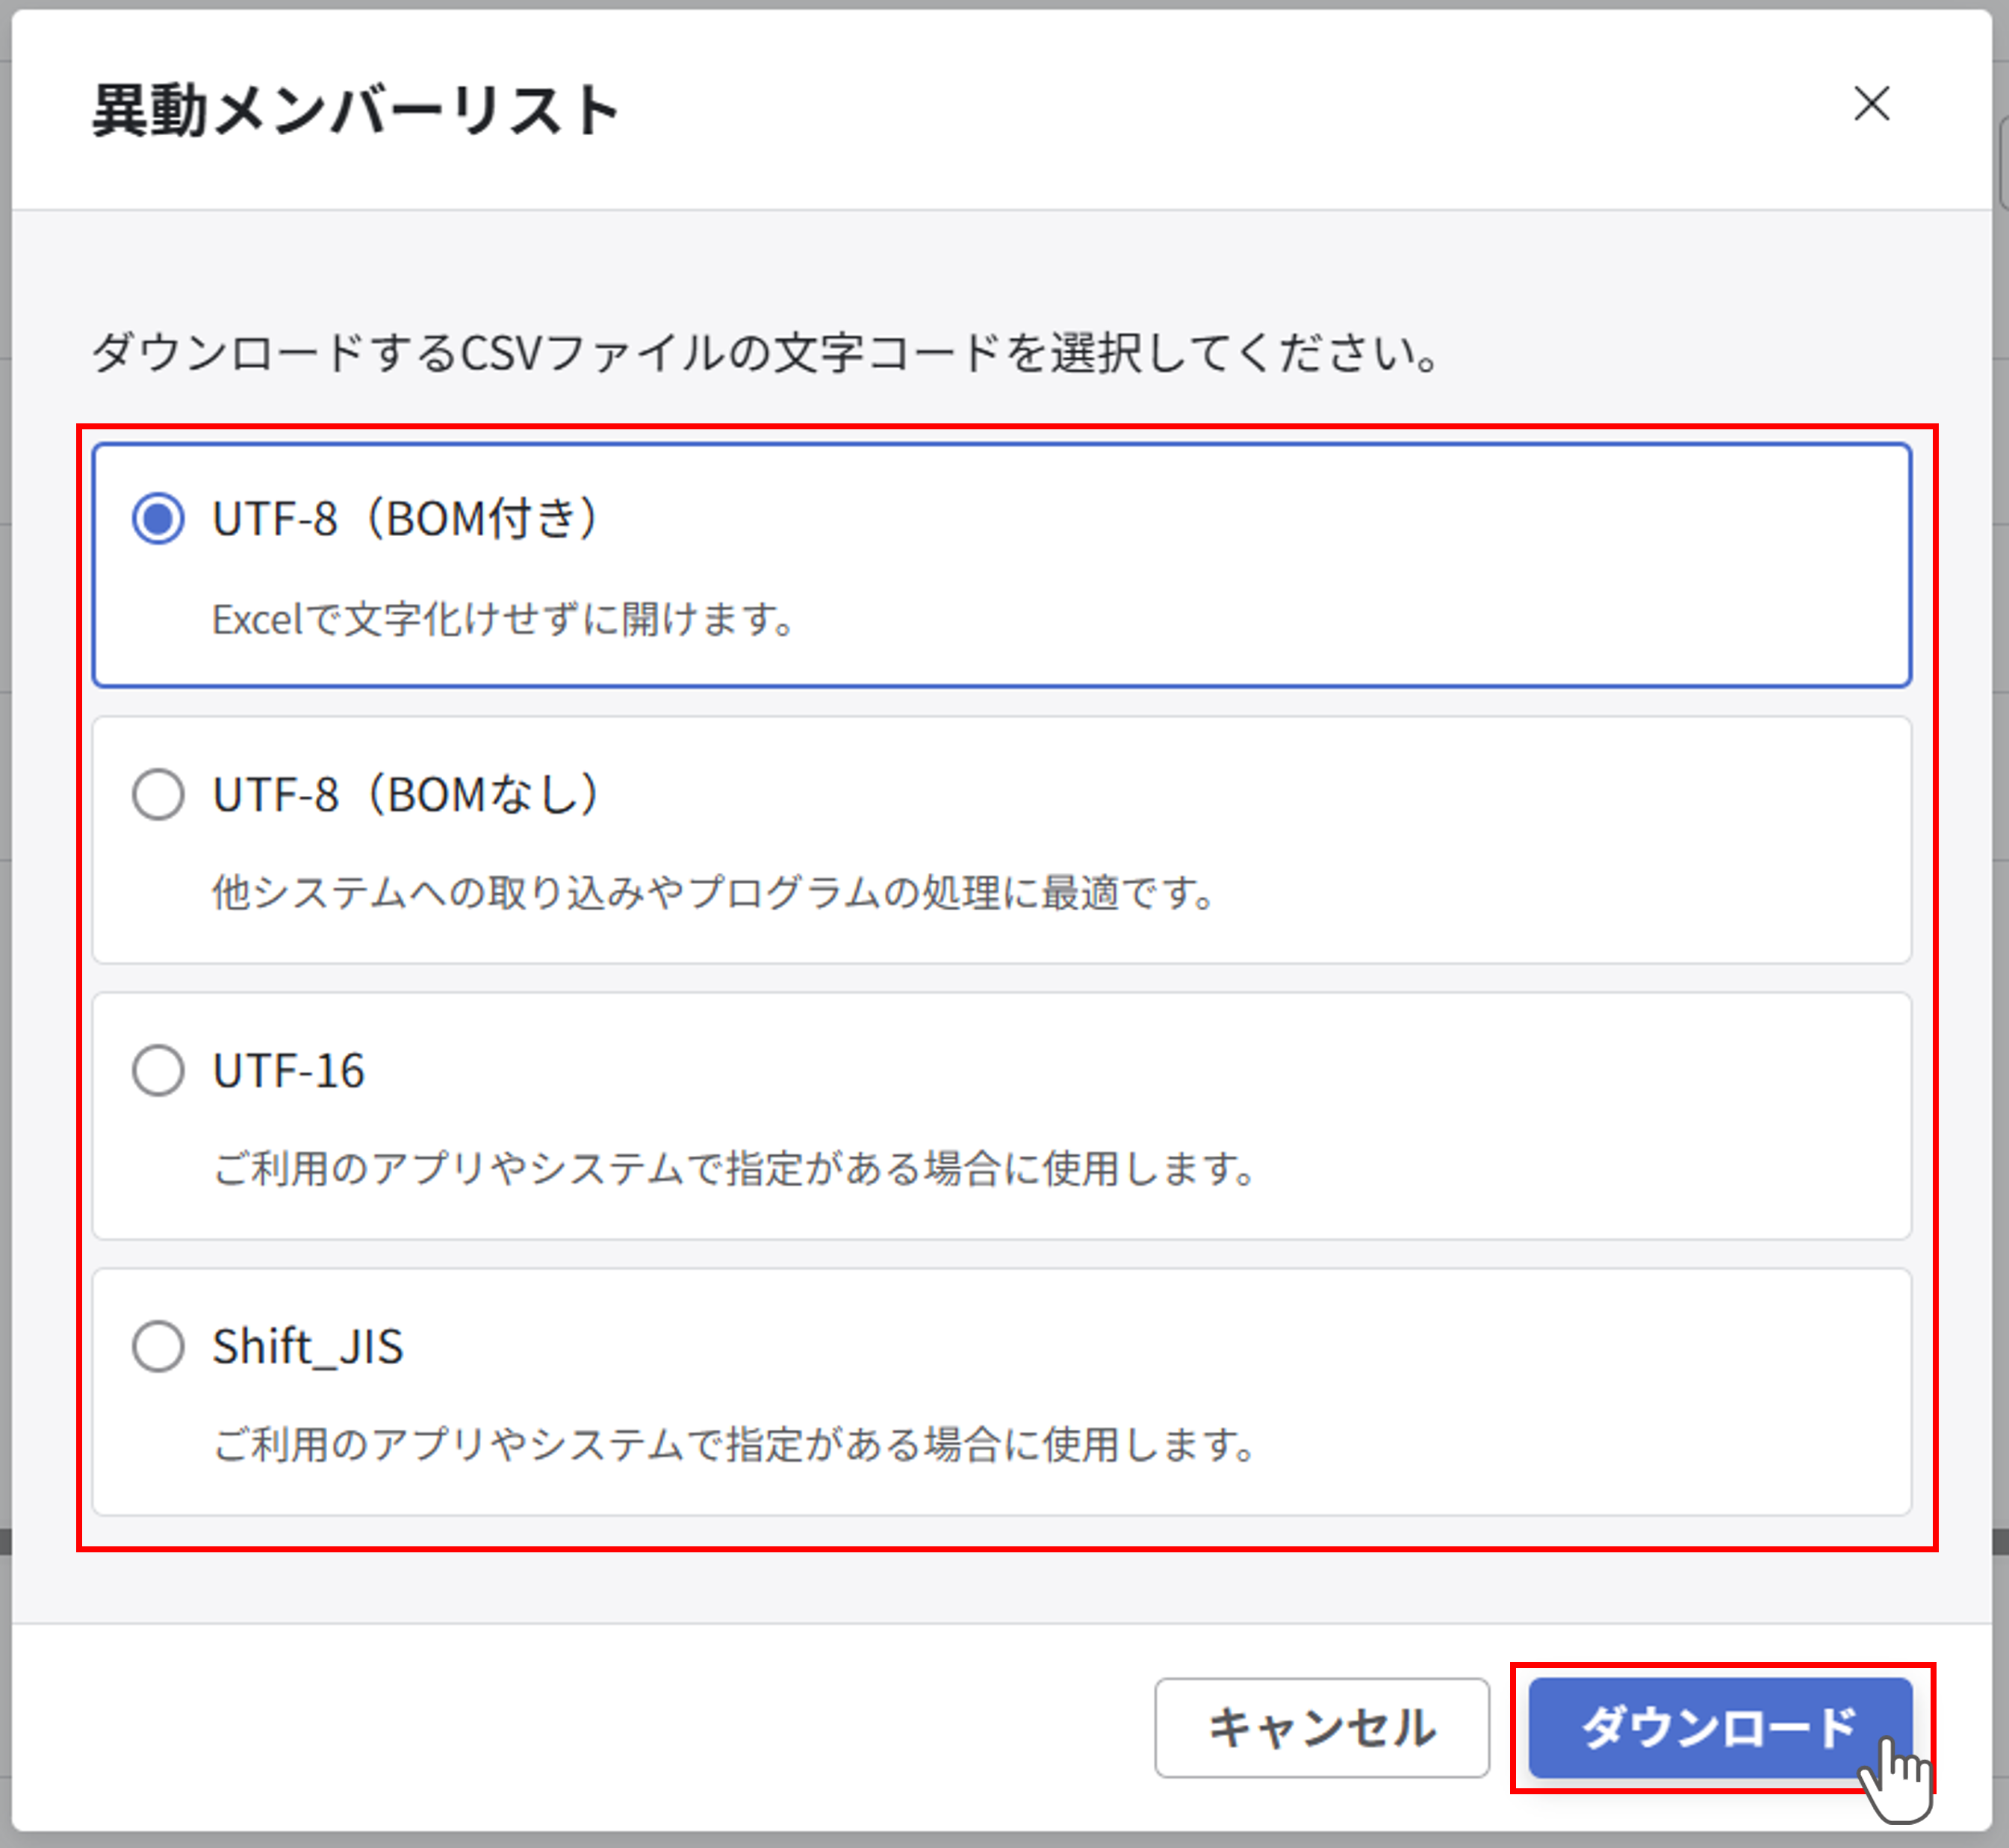This screenshot has height=1848, width=2009.
Task: Click the text 他システムへの取り込みやプログラムの処理に最適です。
Action: (715, 892)
